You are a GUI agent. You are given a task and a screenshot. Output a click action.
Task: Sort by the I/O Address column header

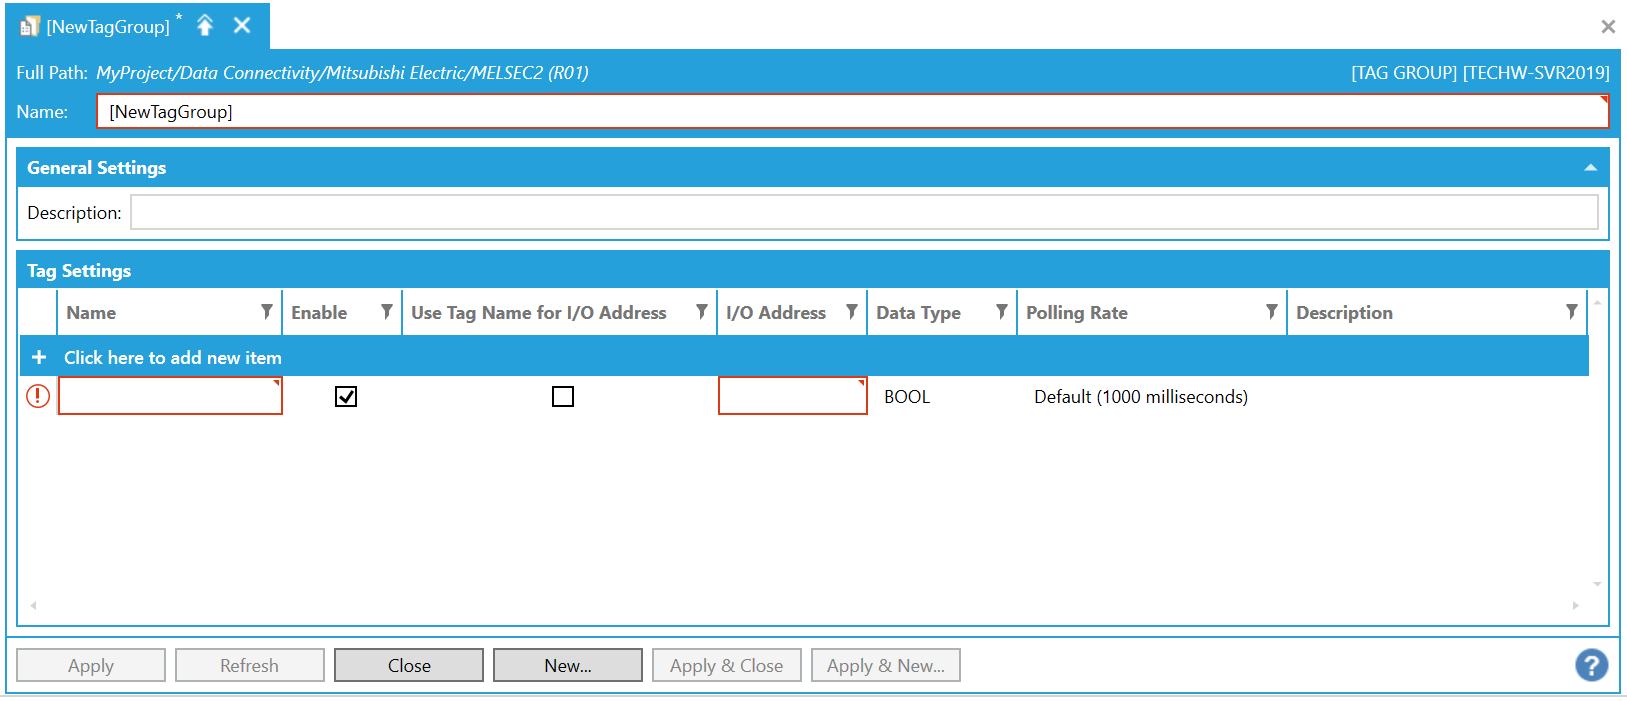coord(776,313)
